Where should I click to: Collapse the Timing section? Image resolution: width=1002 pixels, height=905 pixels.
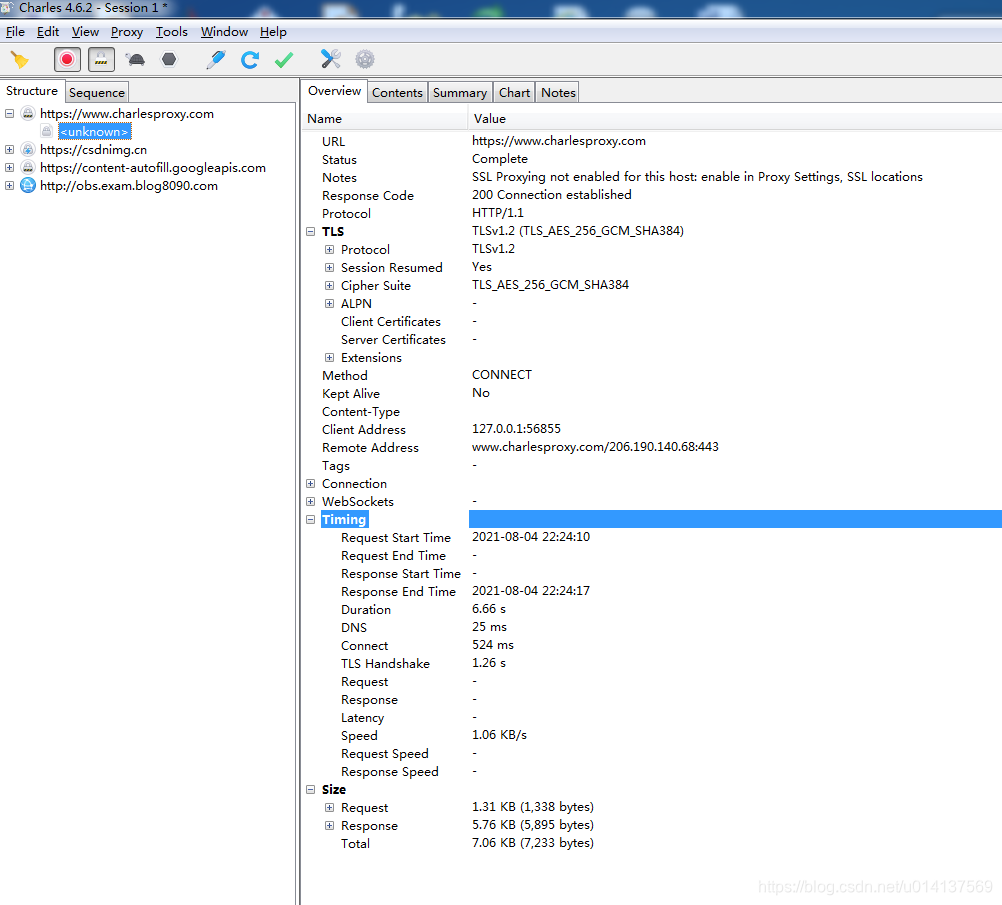[311, 519]
